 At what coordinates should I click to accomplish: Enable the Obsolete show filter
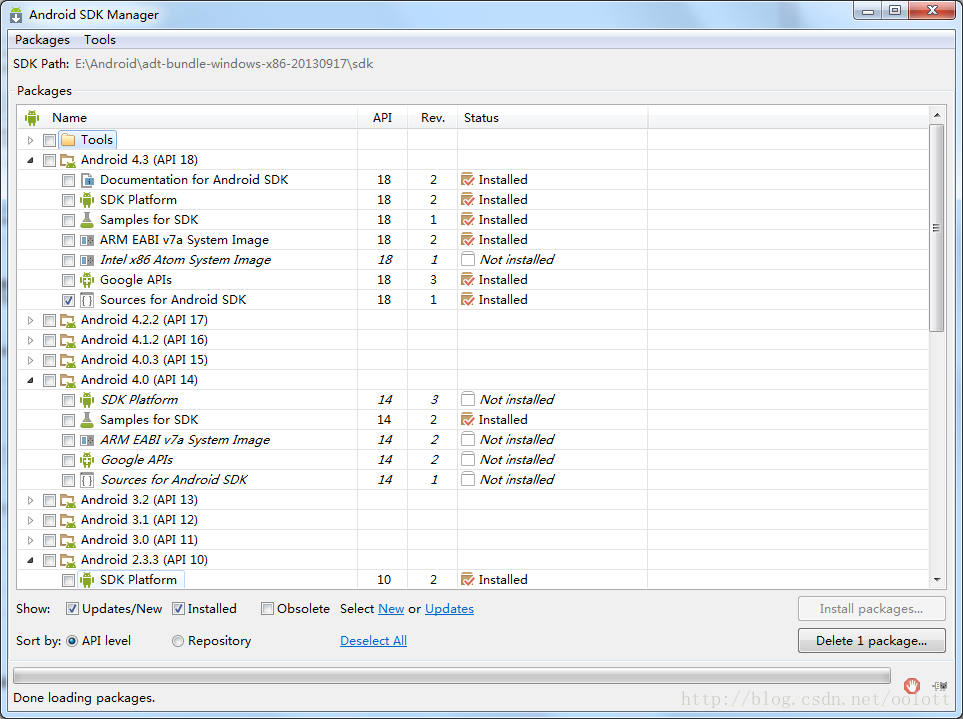point(267,608)
